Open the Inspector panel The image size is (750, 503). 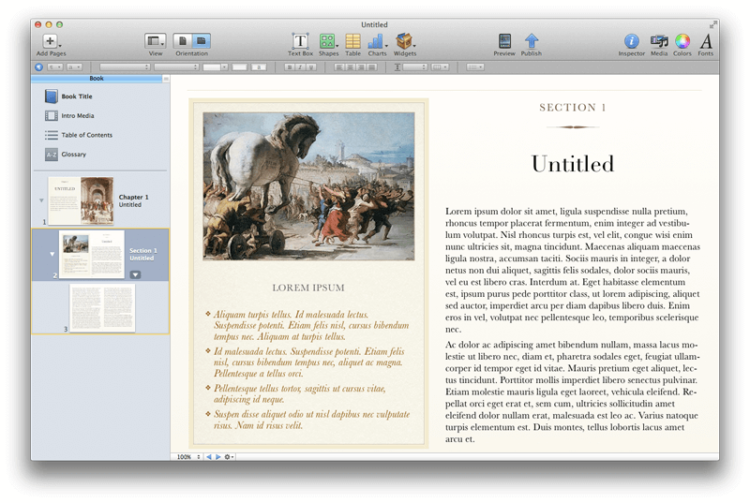point(631,41)
